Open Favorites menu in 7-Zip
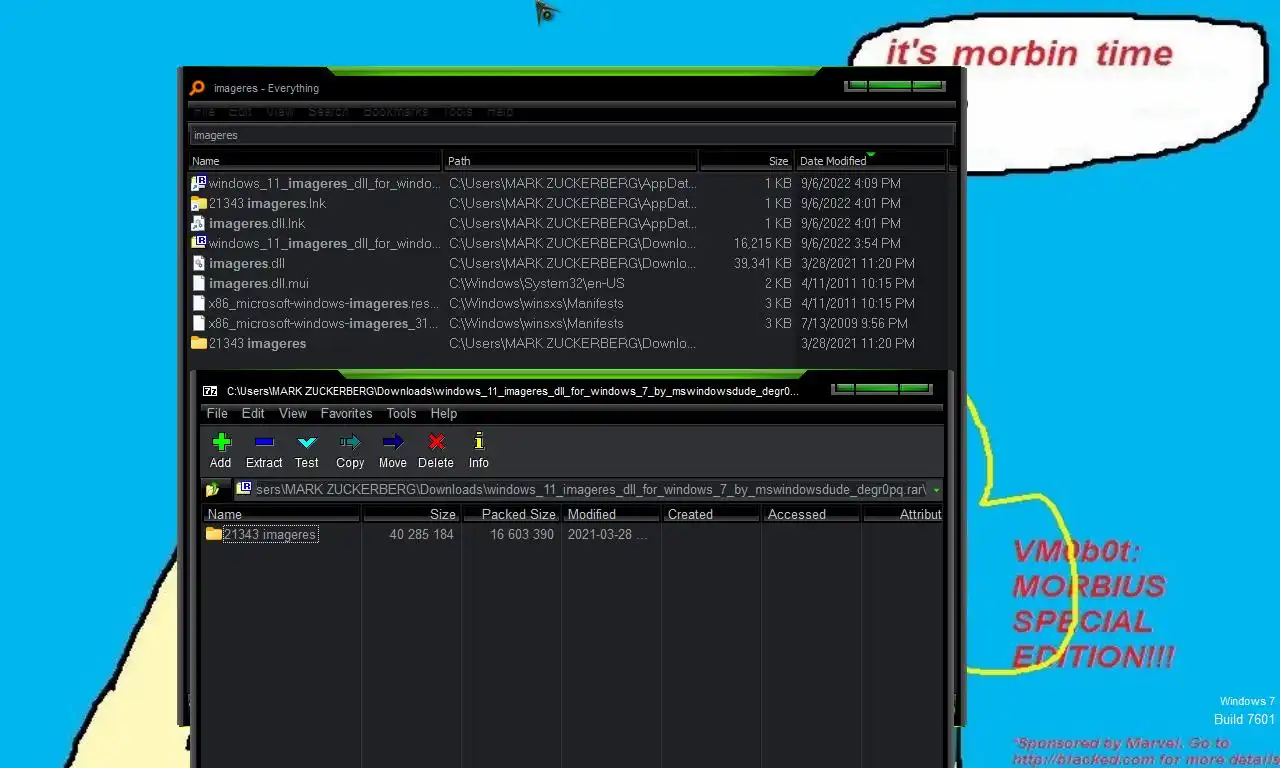Image resolution: width=1280 pixels, height=768 pixels. tap(346, 413)
